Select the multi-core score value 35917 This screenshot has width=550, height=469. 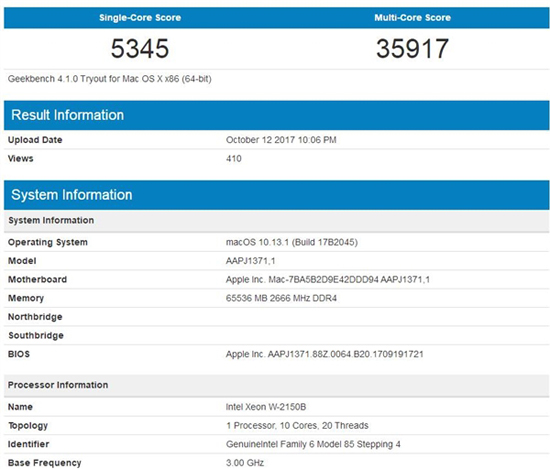click(x=412, y=48)
